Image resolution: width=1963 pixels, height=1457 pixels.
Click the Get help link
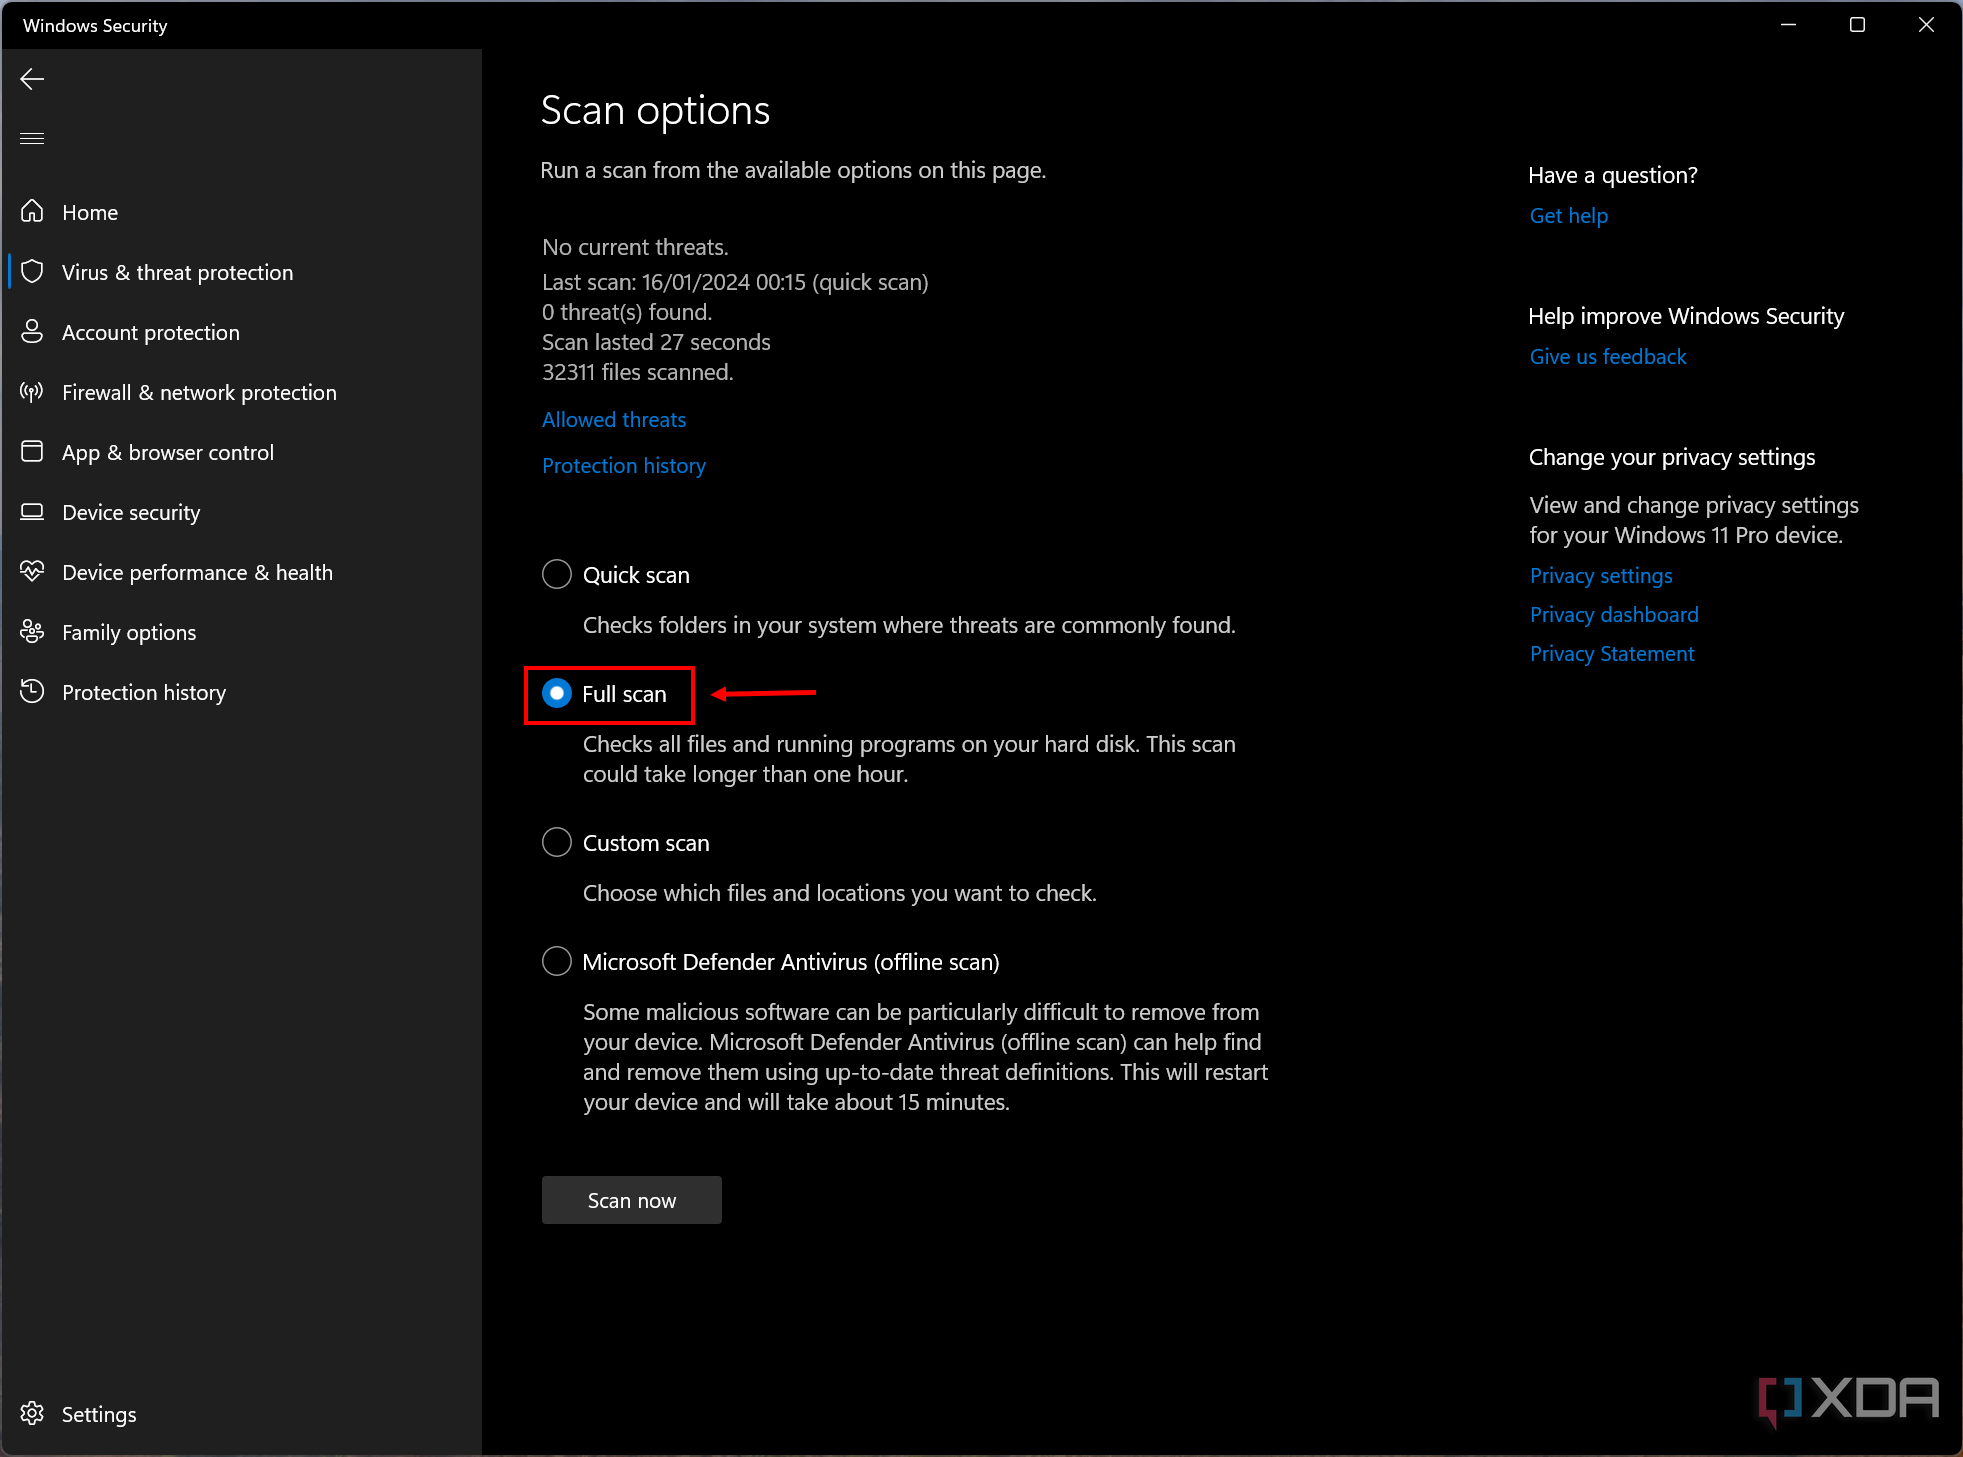(1569, 216)
